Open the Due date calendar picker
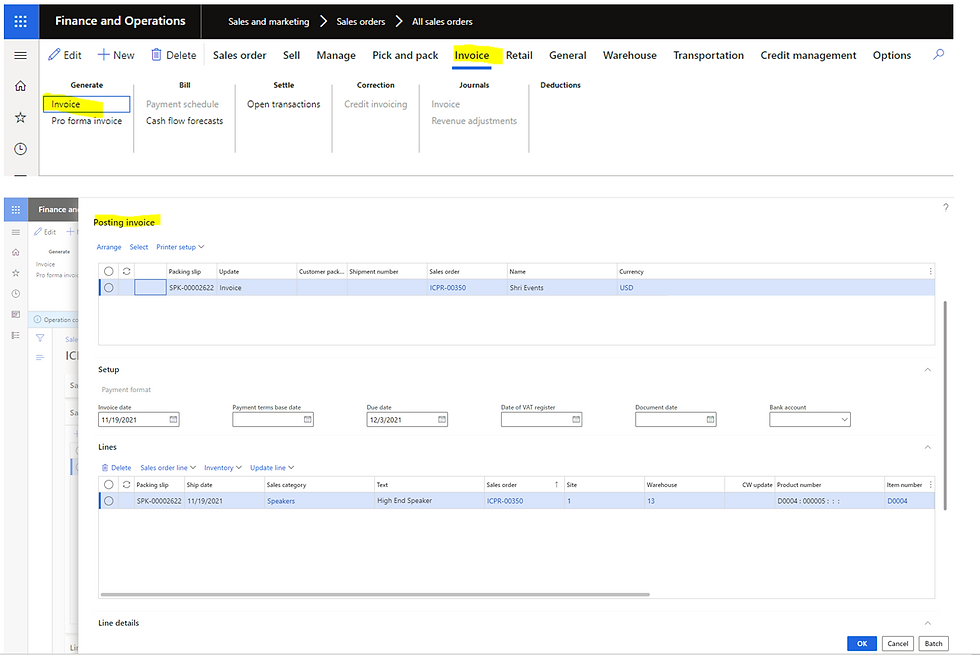The width and height of the screenshot is (980, 655). (x=442, y=419)
